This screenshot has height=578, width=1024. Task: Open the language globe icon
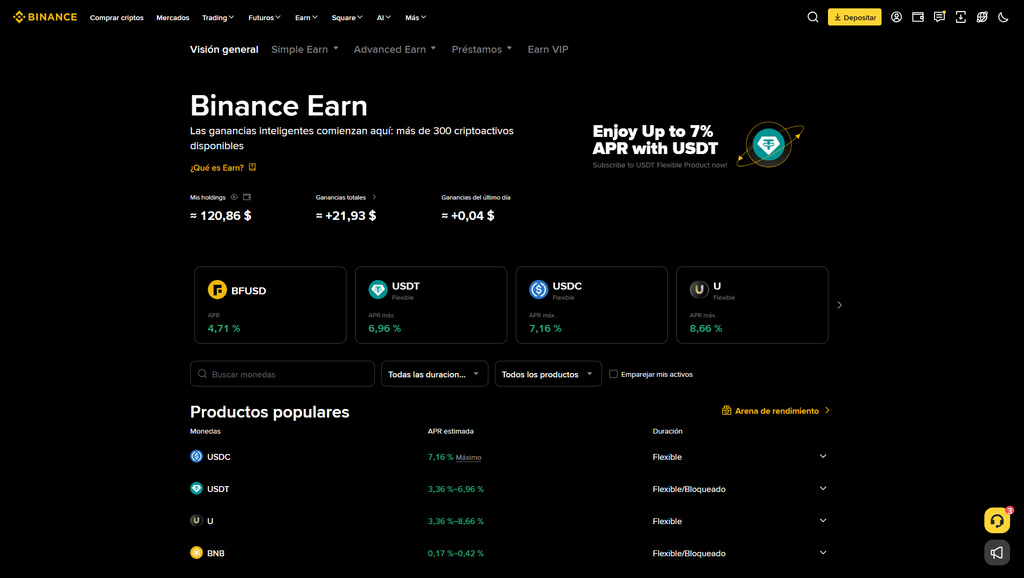(982, 17)
